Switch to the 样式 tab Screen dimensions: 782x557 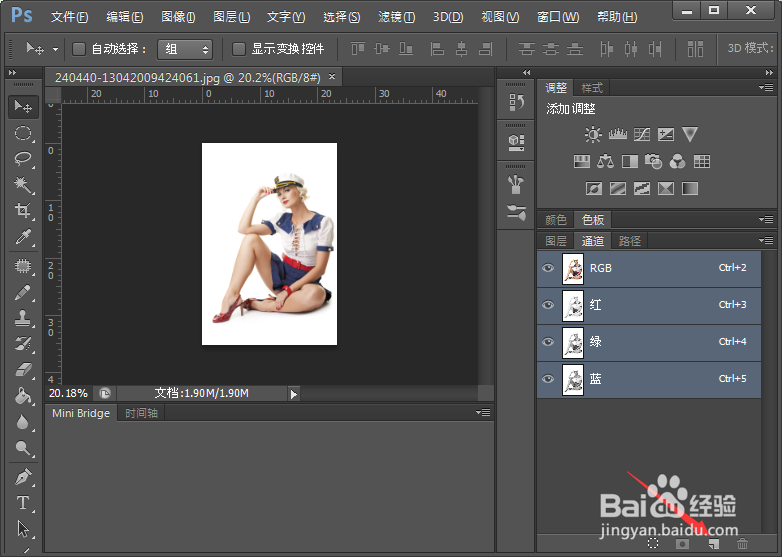[592, 88]
